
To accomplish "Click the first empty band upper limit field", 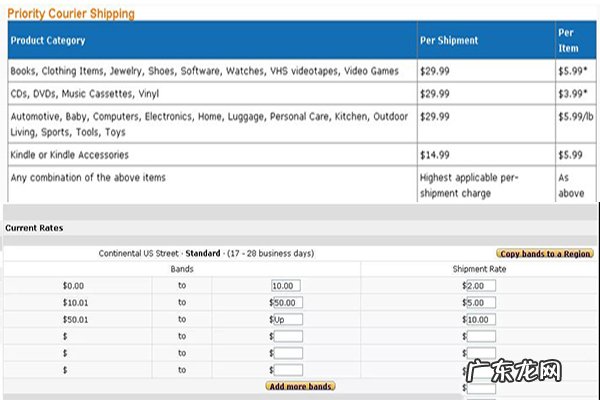I will click(x=287, y=337).
